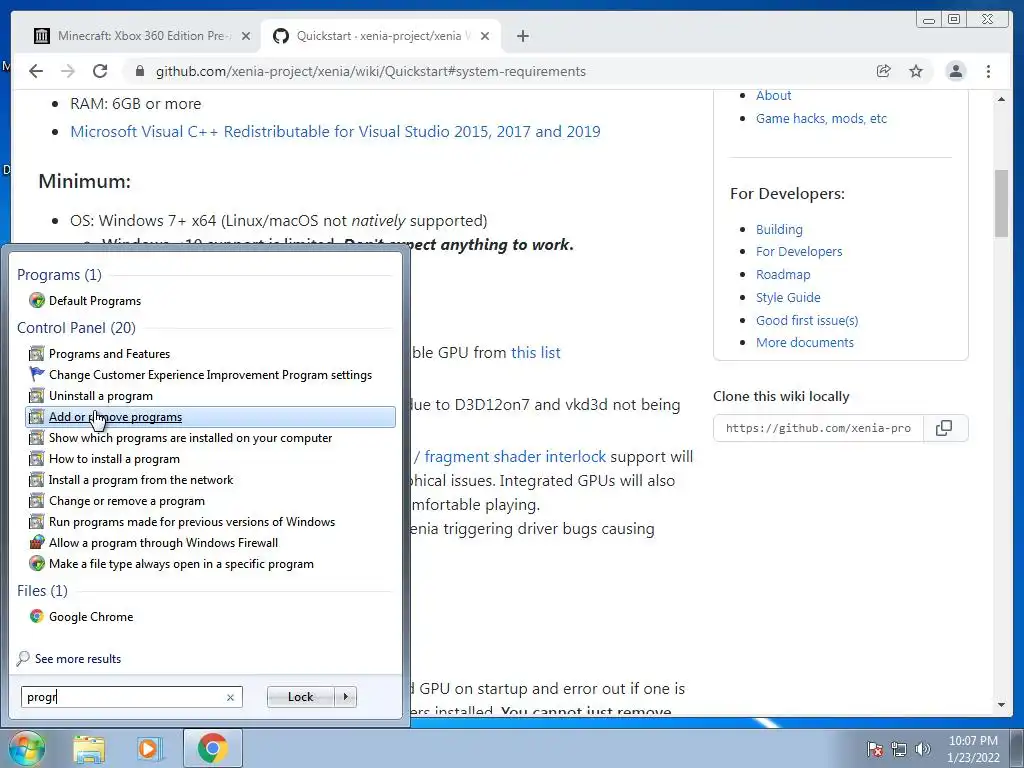This screenshot has height=768, width=1024.
Task: Go back with browser back arrow
Action: tap(36, 71)
